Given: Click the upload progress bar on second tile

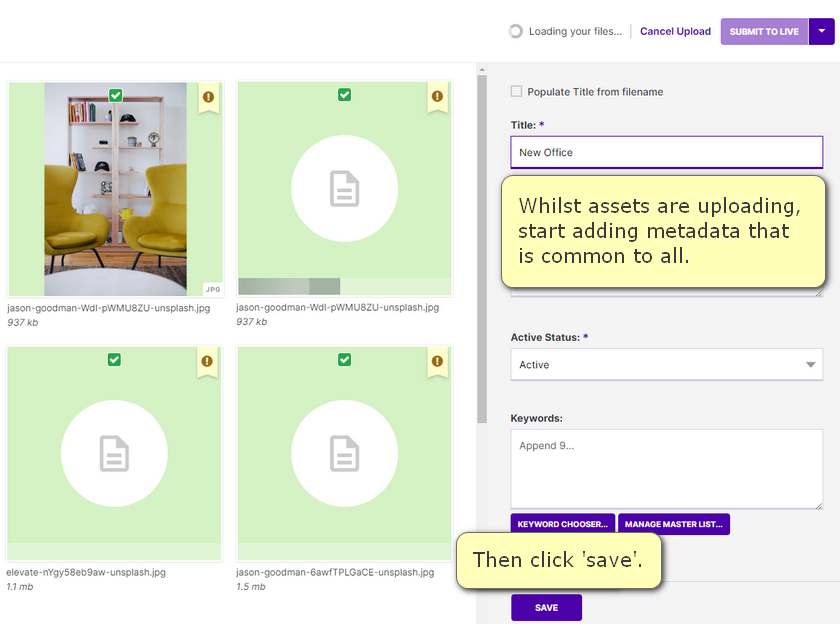Looking at the screenshot, I should tap(344, 286).
